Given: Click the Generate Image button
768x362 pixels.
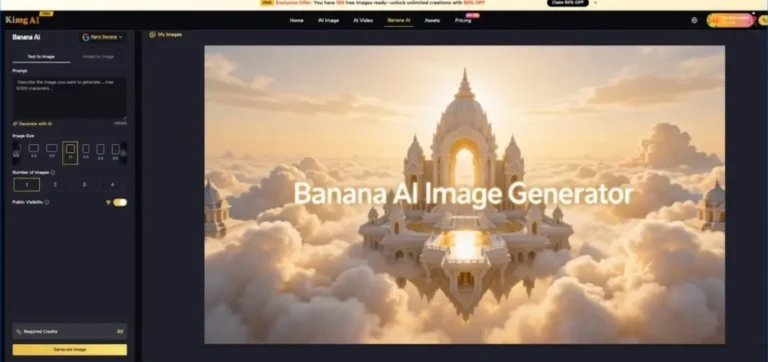Looking at the screenshot, I should click(x=70, y=350).
